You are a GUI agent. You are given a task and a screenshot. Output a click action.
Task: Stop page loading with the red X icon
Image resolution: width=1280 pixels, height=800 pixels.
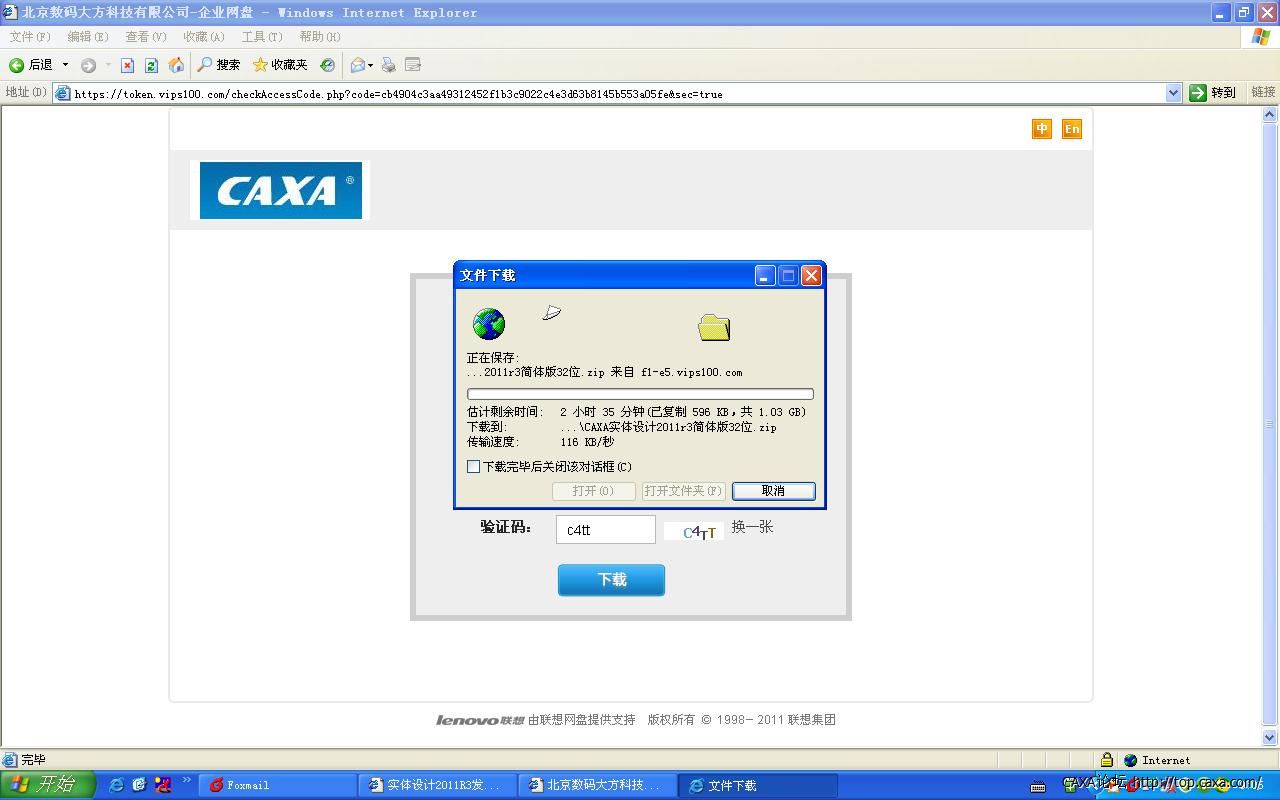tap(127, 65)
